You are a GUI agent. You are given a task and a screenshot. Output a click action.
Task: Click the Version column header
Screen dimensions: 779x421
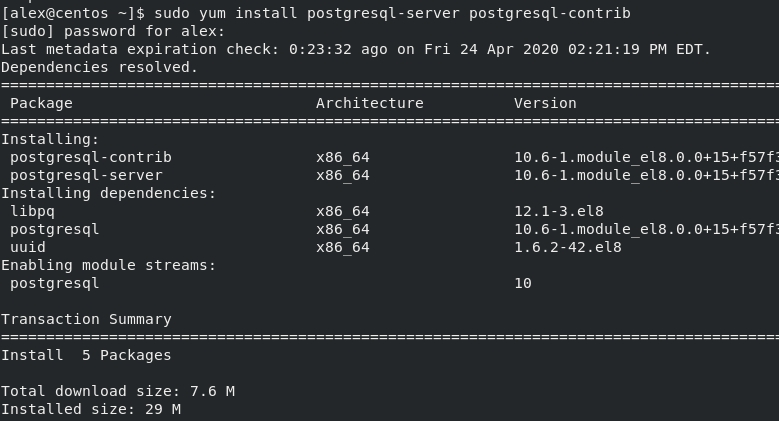click(x=545, y=103)
